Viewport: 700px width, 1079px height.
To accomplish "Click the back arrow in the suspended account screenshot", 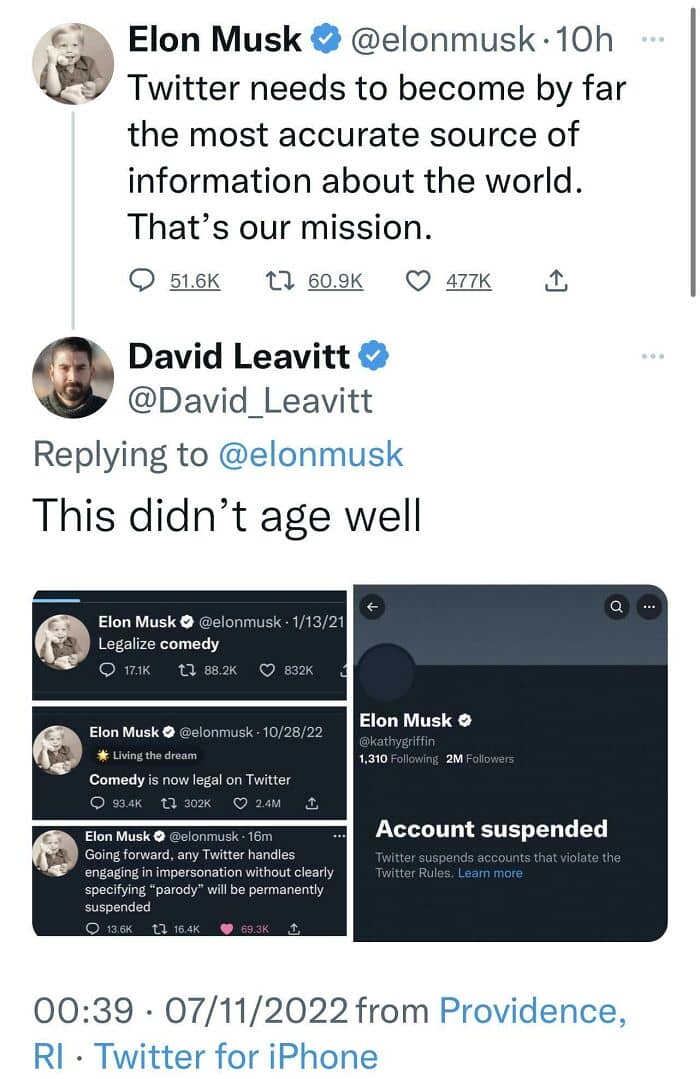I will pyautogui.click(x=372, y=607).
